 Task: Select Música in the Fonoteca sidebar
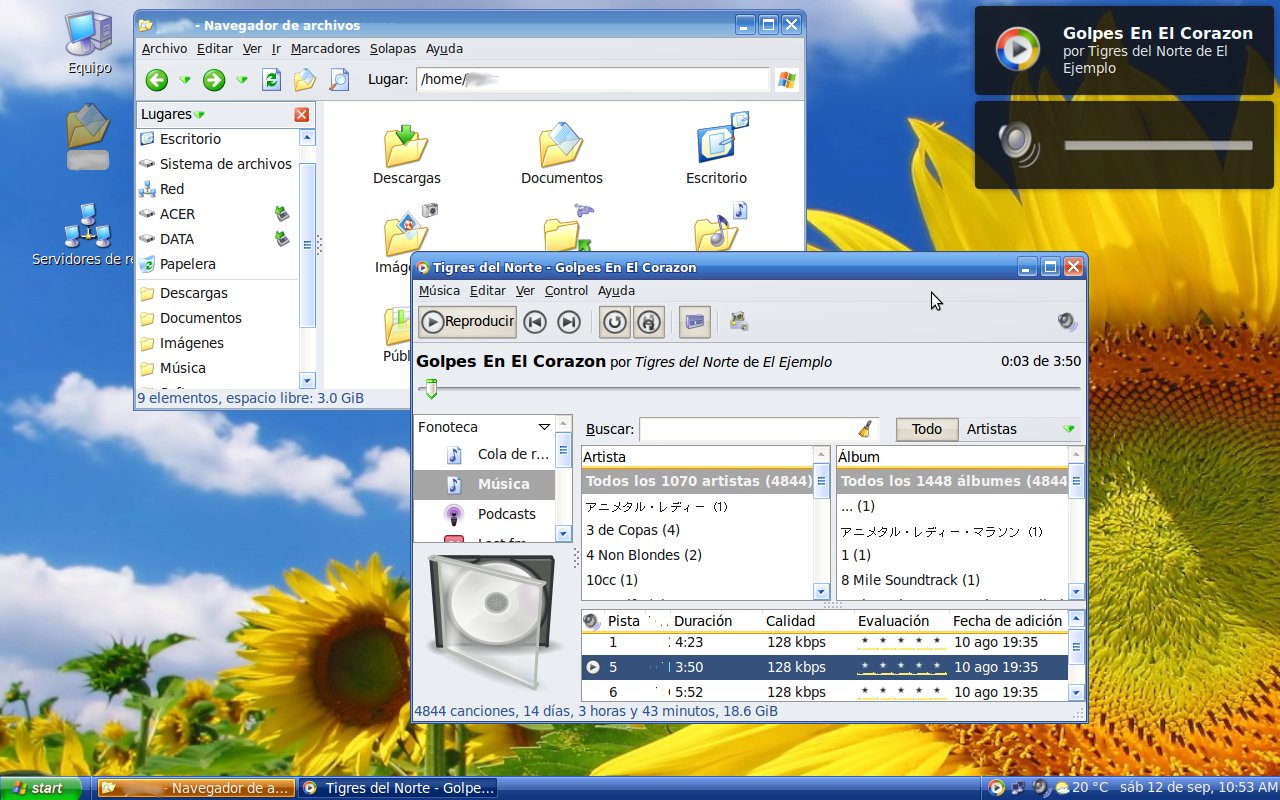tap(484, 484)
